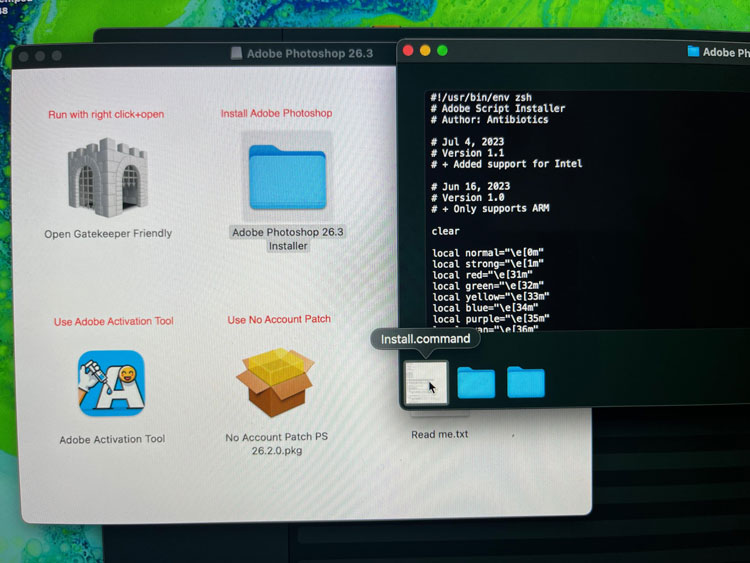
Task: Click the 'Use No Account Patch' red heading
Action: click(x=279, y=320)
